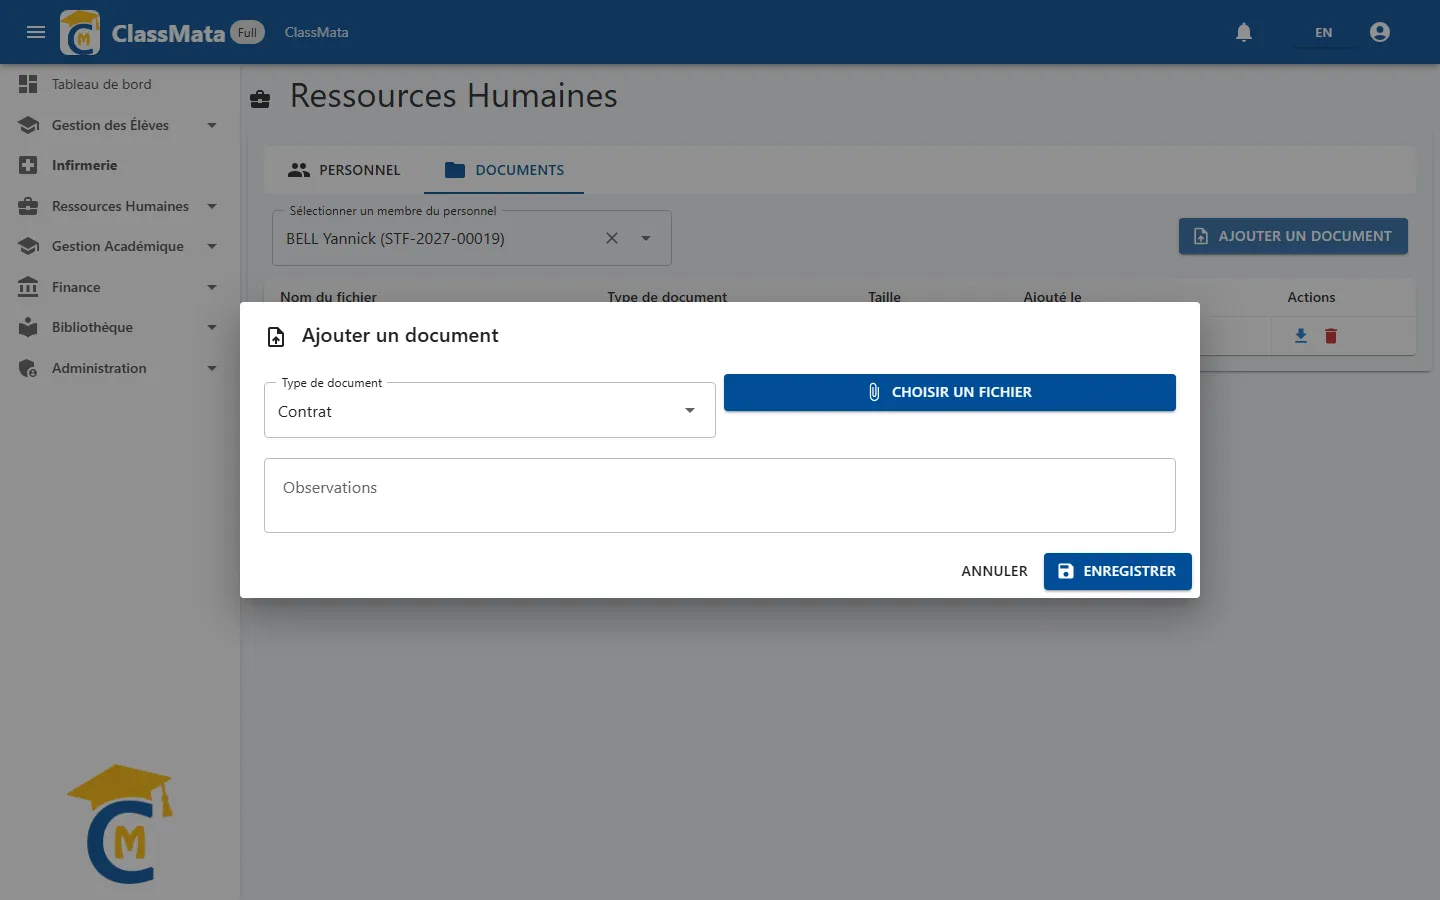Screen dimensions: 1440x900
Task: Download the document in Actions column
Action: tap(1301, 336)
